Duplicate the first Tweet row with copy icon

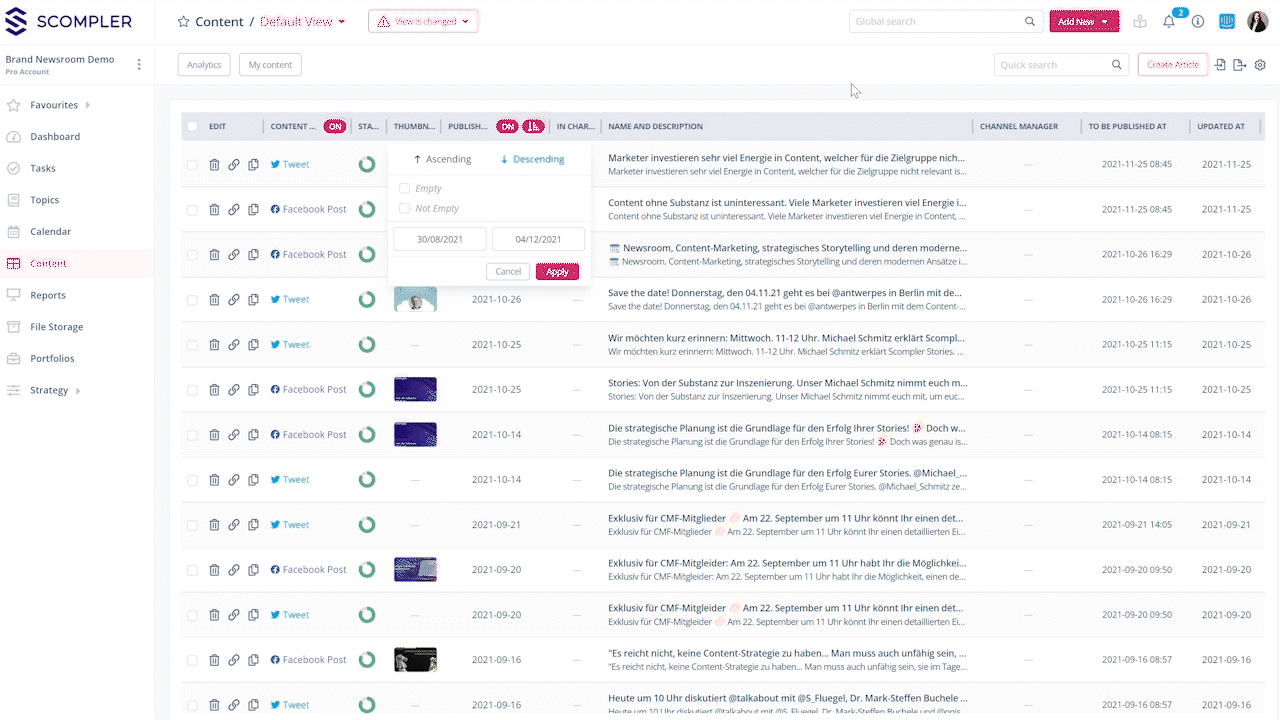253,165
